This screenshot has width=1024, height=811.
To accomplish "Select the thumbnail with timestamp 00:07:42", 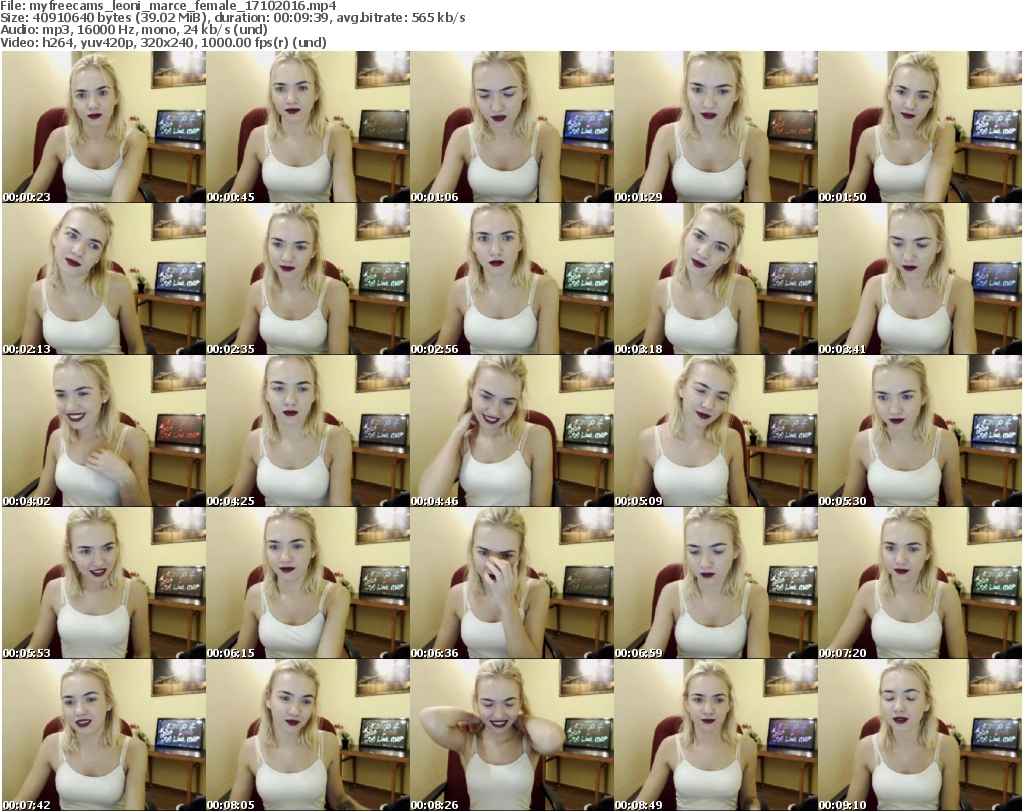I will pyautogui.click(x=104, y=735).
